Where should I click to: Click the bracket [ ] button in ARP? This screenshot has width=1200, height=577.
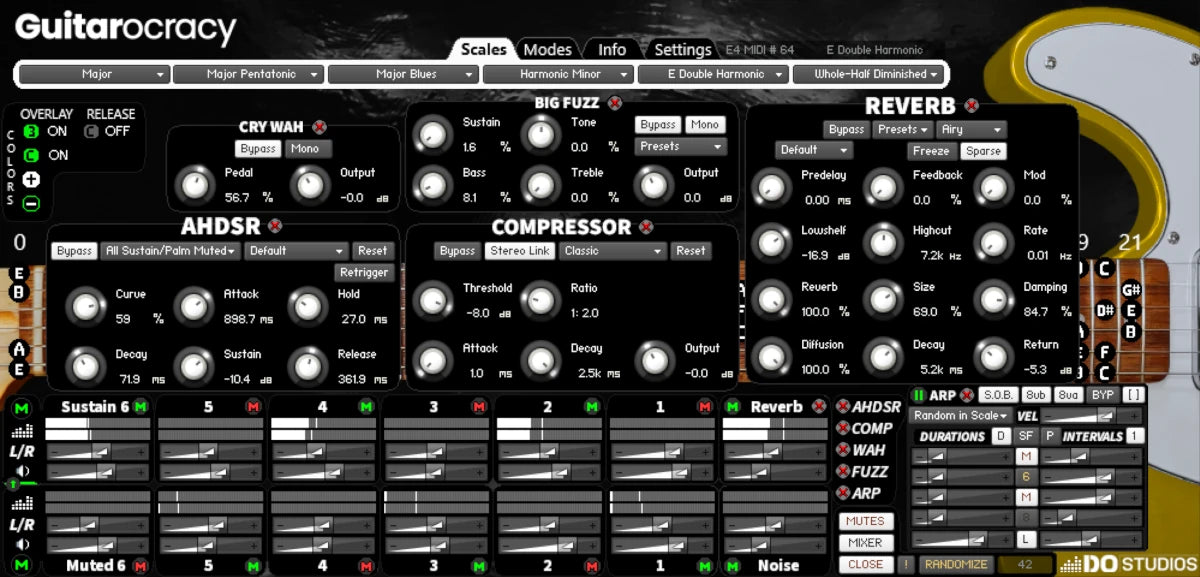[1133, 395]
